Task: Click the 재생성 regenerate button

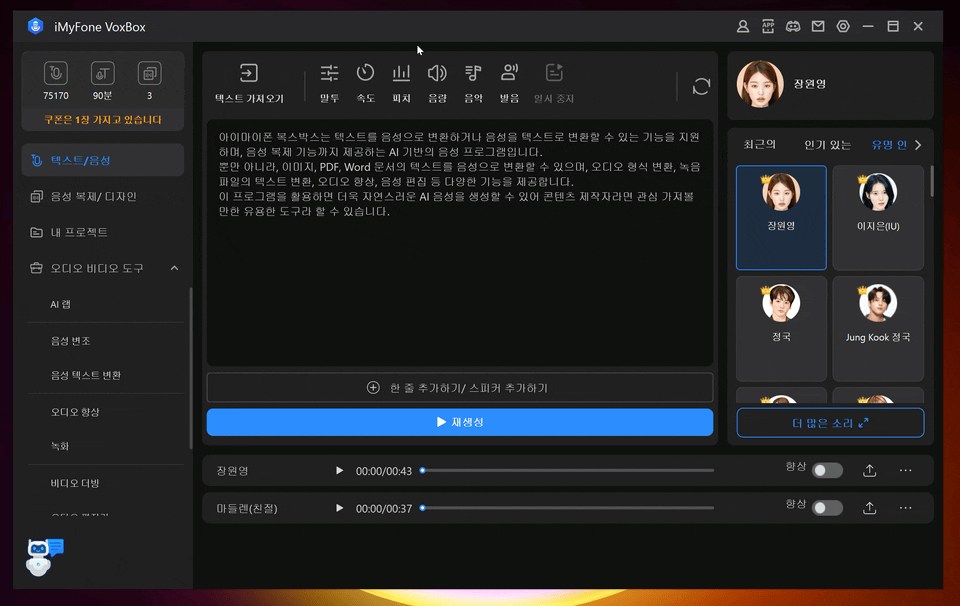Action: [460, 422]
